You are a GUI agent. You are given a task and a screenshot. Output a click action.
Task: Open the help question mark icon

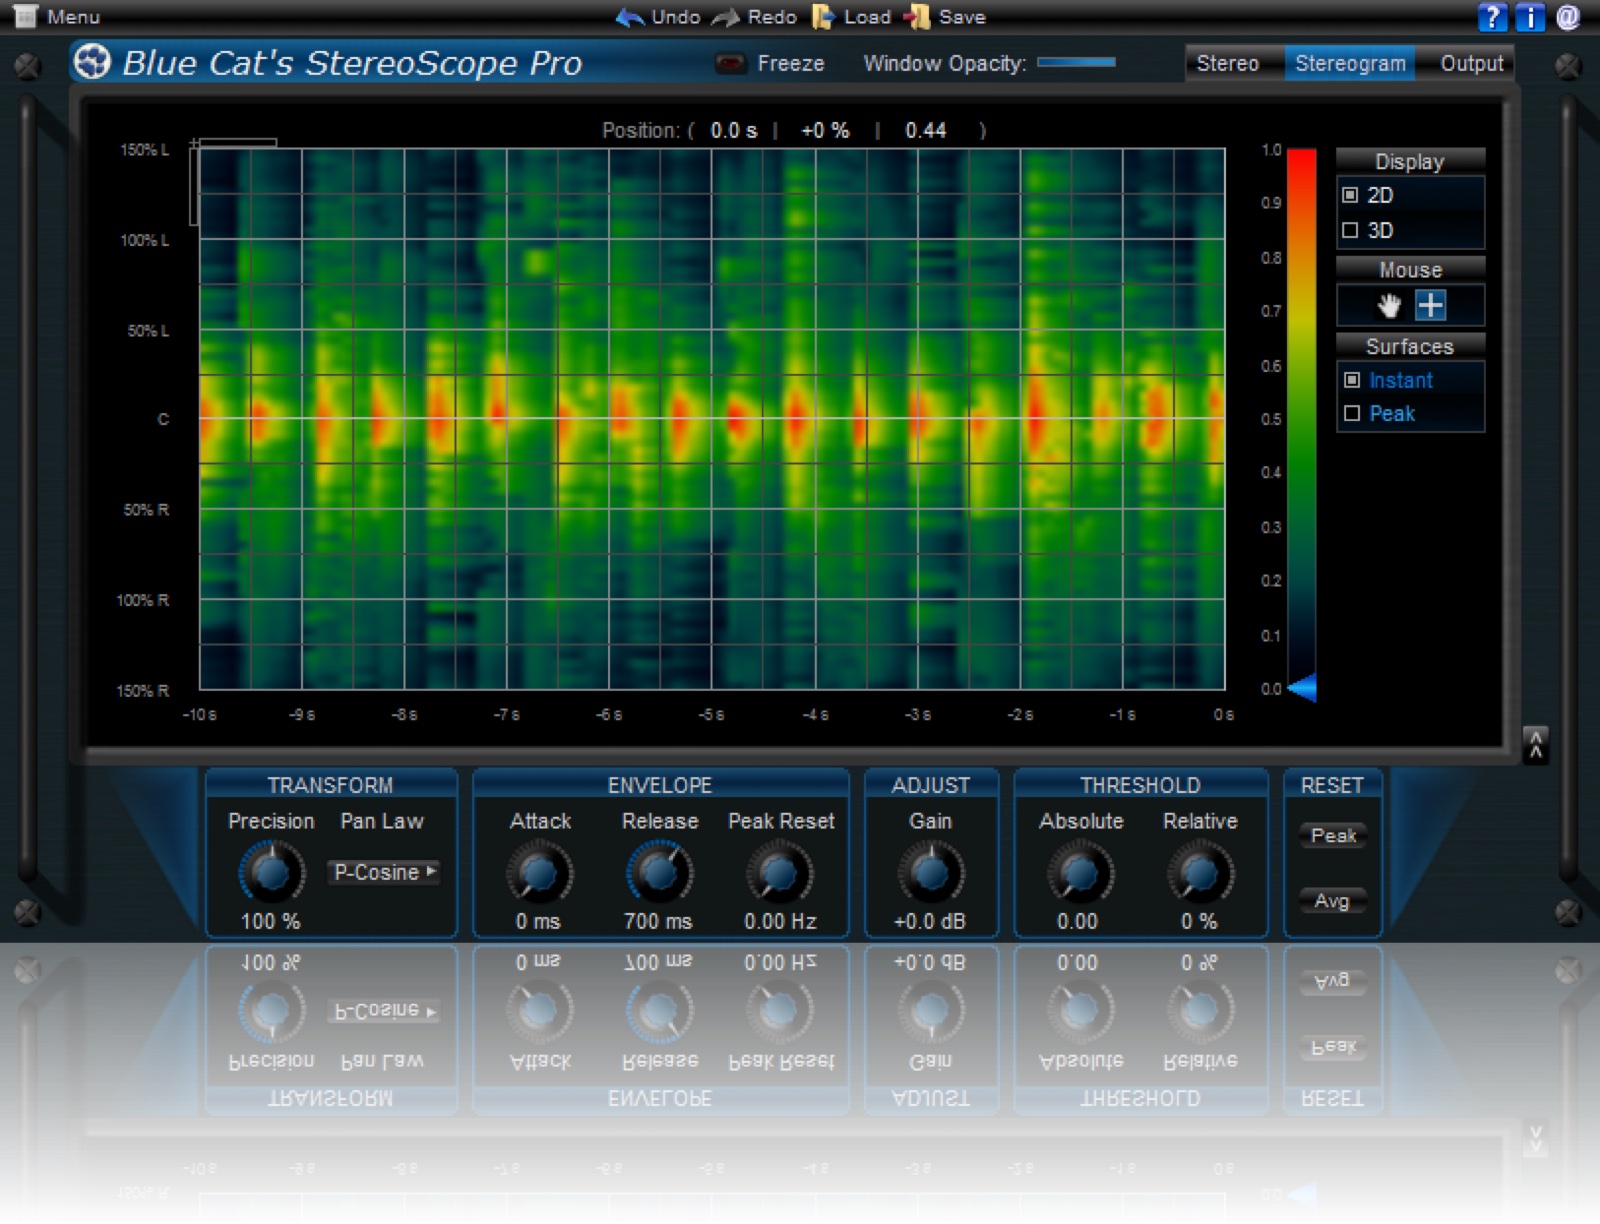tap(1492, 17)
